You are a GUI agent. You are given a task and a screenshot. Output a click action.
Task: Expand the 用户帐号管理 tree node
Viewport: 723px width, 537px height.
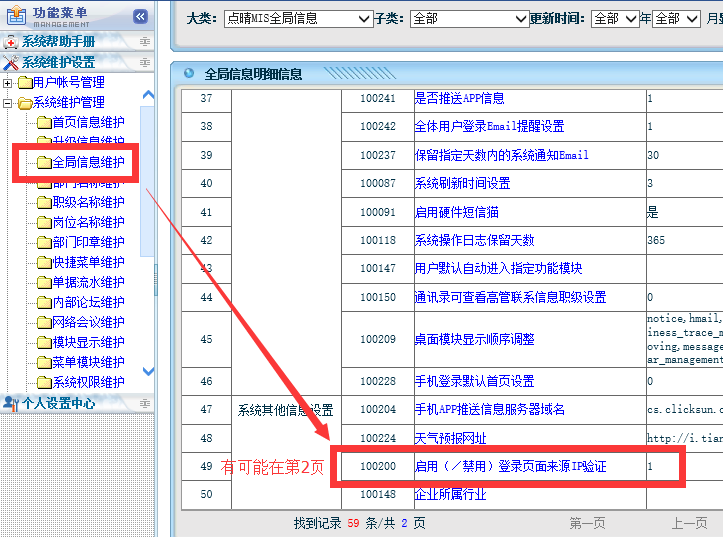point(8,83)
